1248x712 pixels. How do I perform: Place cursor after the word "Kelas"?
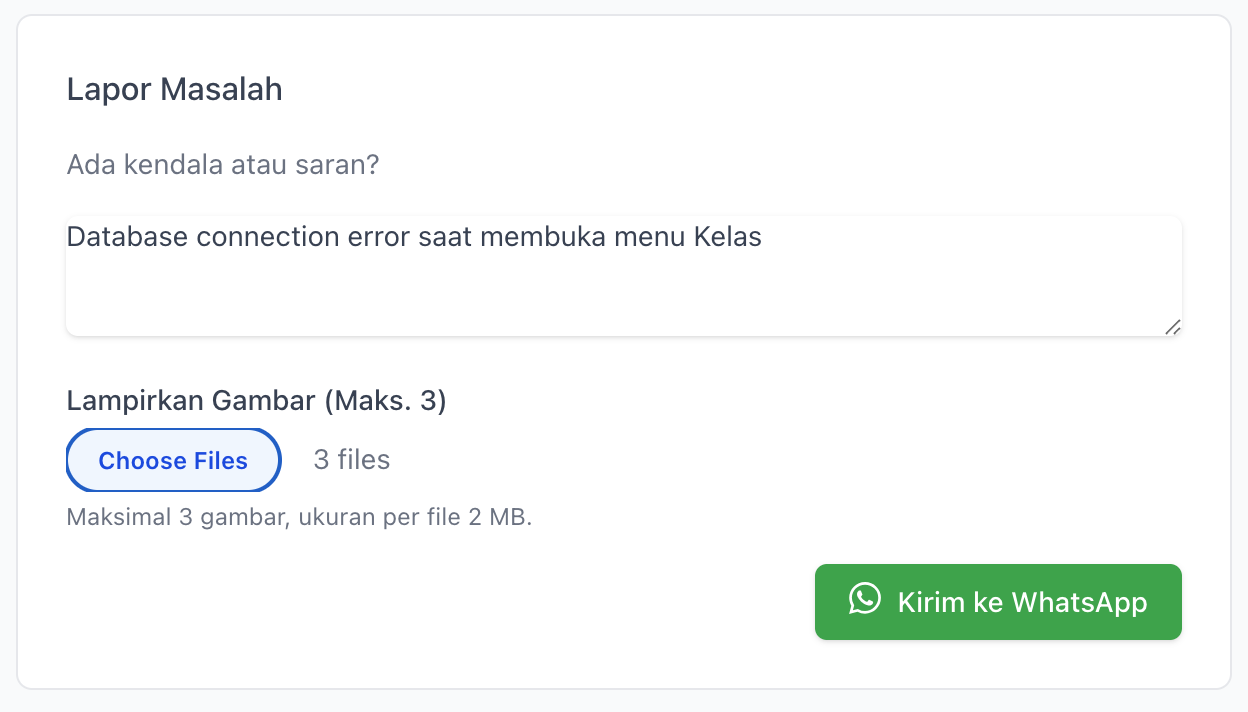click(x=763, y=237)
